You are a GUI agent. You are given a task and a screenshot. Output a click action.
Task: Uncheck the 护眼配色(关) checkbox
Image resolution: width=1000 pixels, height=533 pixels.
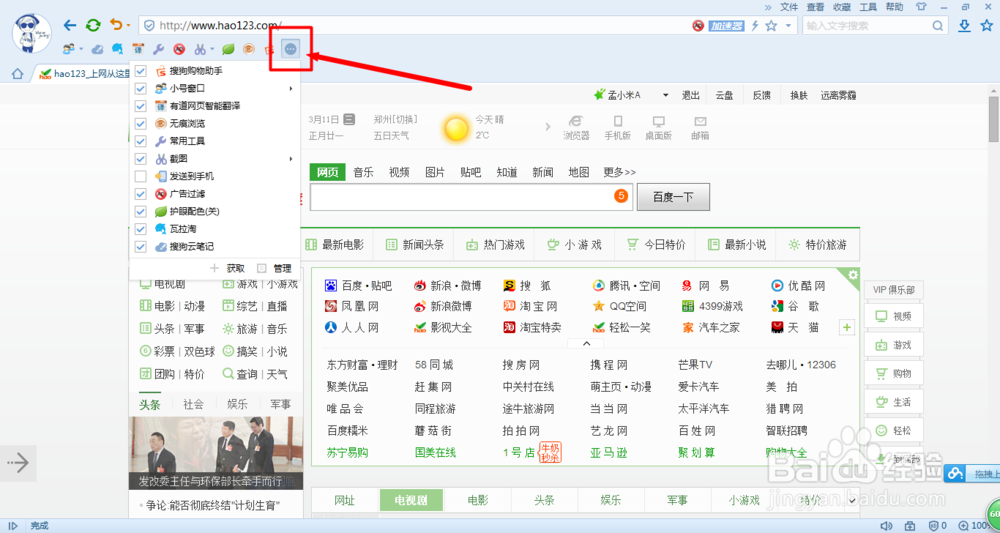pos(141,211)
